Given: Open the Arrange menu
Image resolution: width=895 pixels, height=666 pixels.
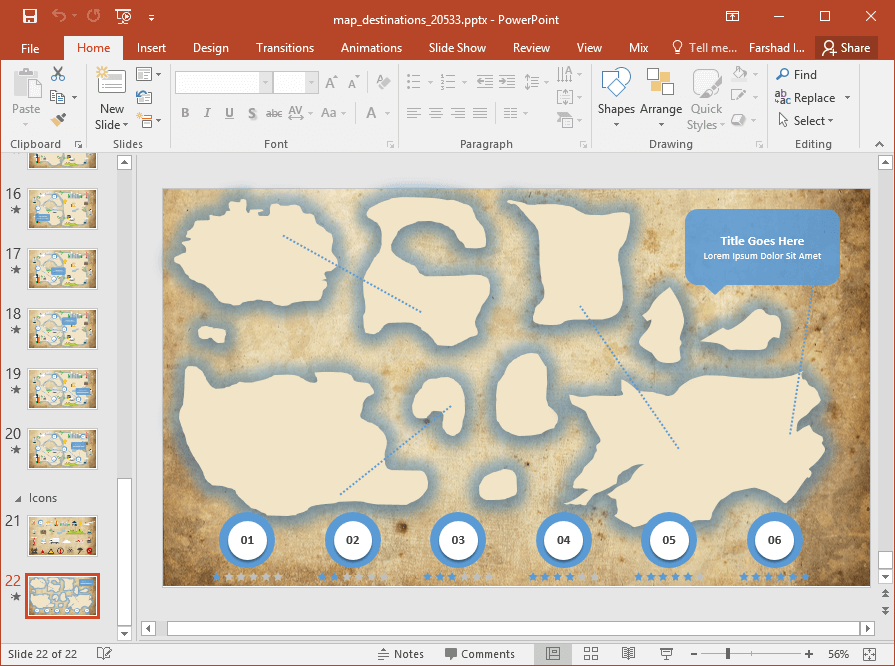Looking at the screenshot, I should click(x=661, y=97).
